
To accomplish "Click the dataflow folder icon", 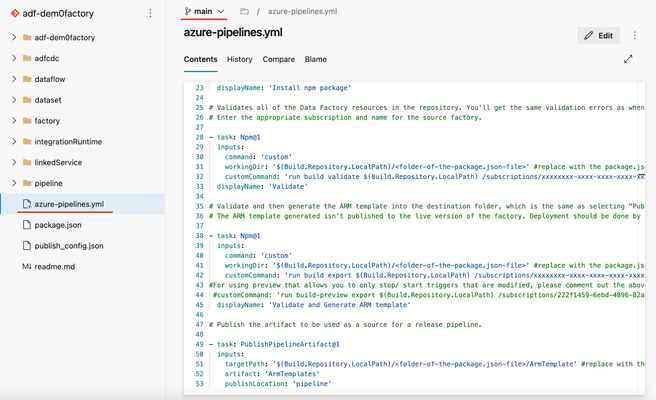I will 27,79.
